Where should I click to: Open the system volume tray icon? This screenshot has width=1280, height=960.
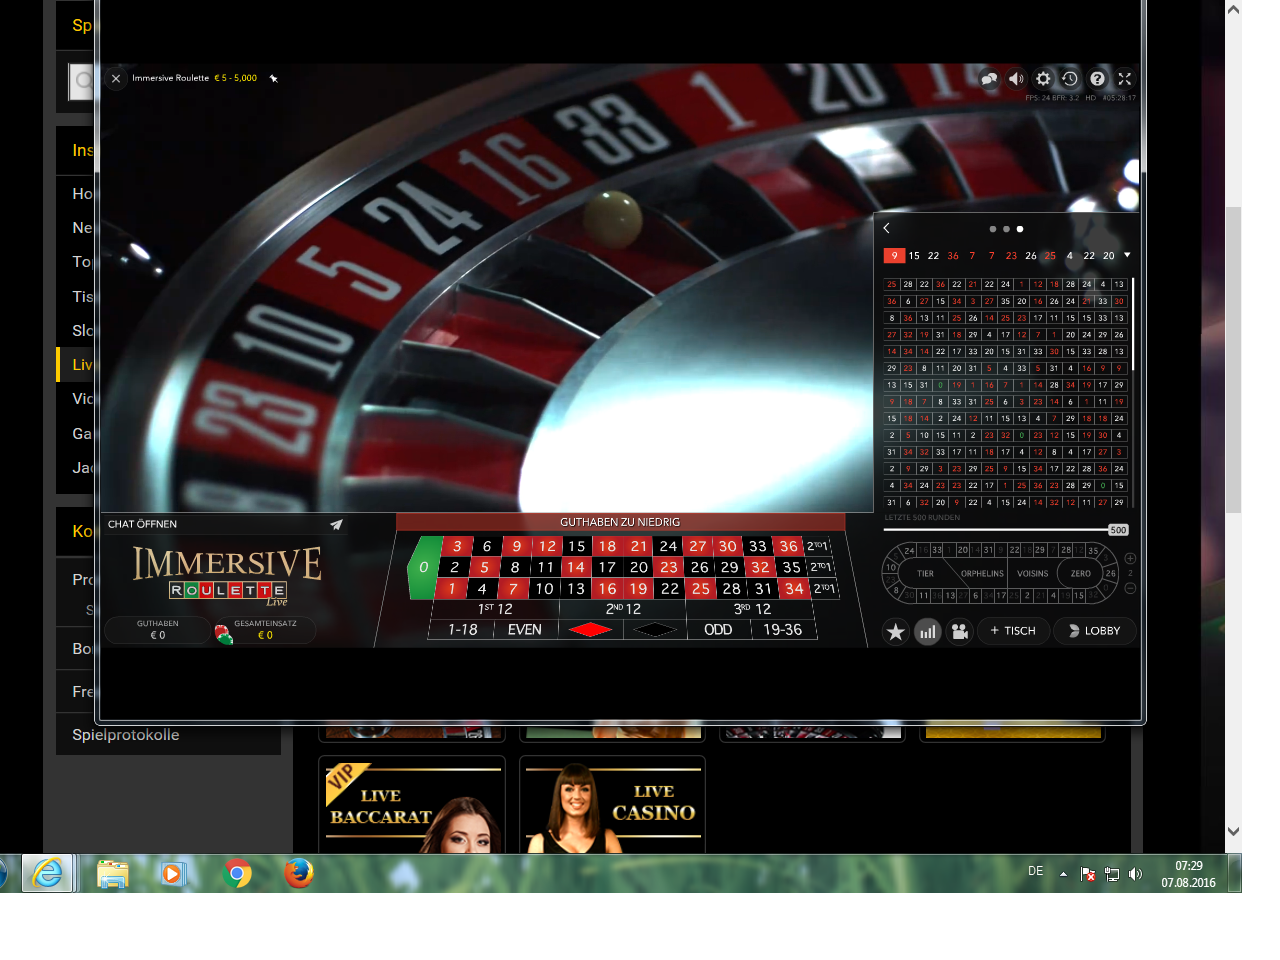[x=1135, y=874]
